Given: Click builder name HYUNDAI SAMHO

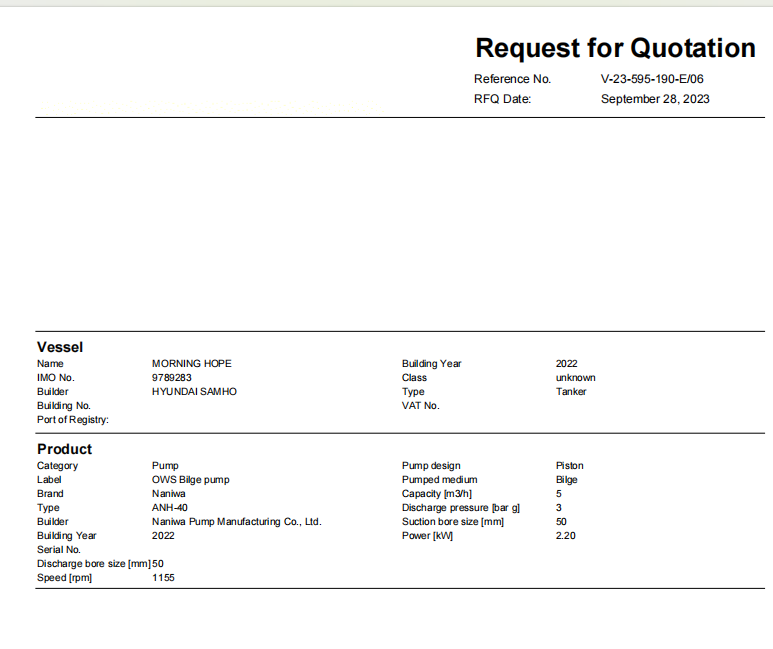Looking at the screenshot, I should click(x=194, y=392).
